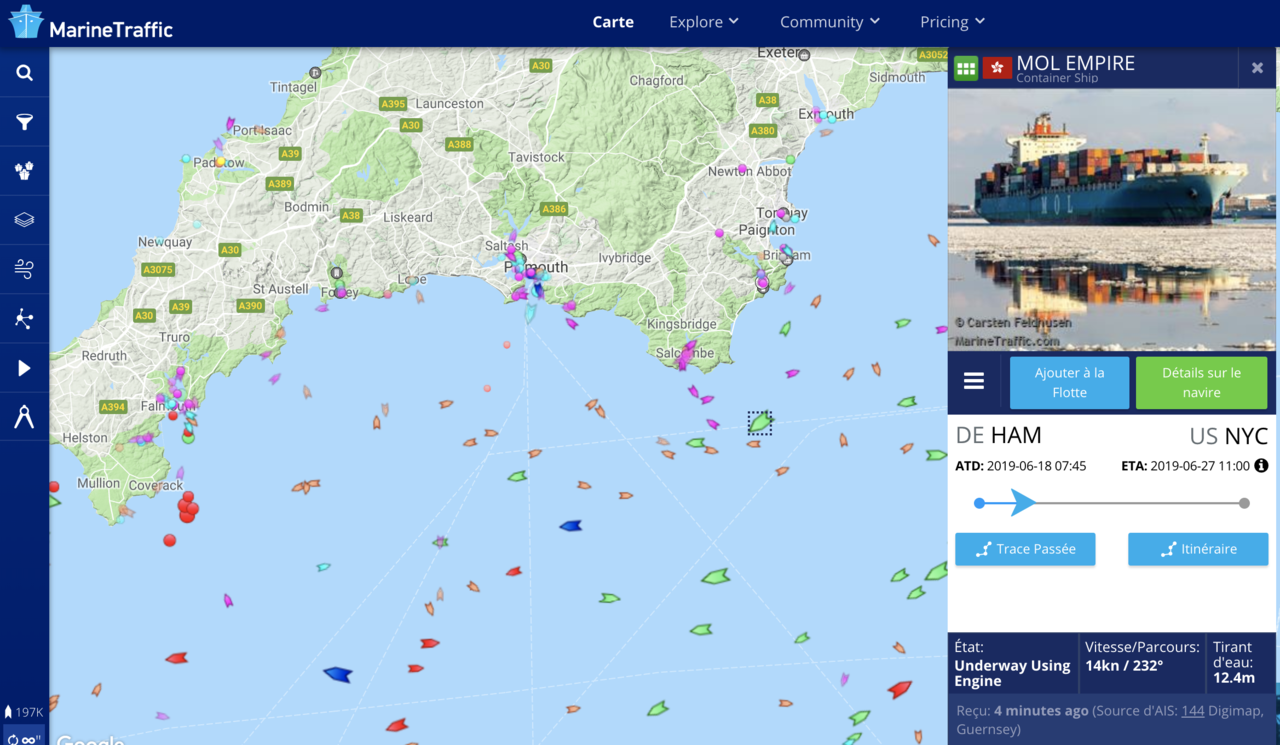Open the map layers icon
Image resolution: width=1280 pixels, height=745 pixels.
point(24,220)
